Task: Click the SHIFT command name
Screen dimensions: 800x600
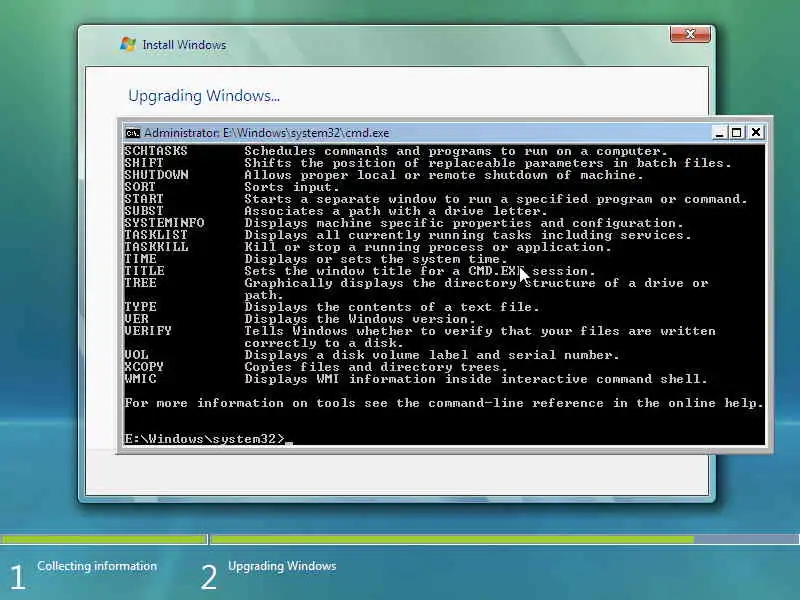Action: [144, 163]
